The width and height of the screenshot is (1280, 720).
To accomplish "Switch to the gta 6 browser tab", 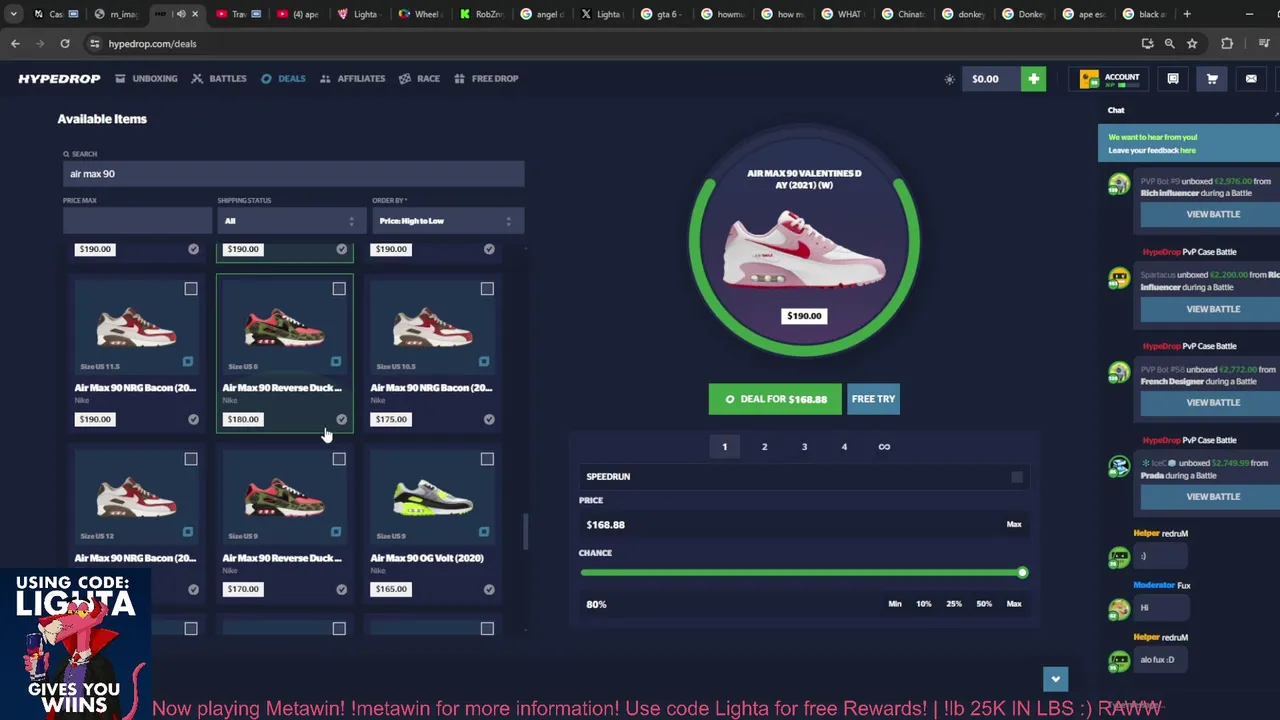I will (x=662, y=14).
